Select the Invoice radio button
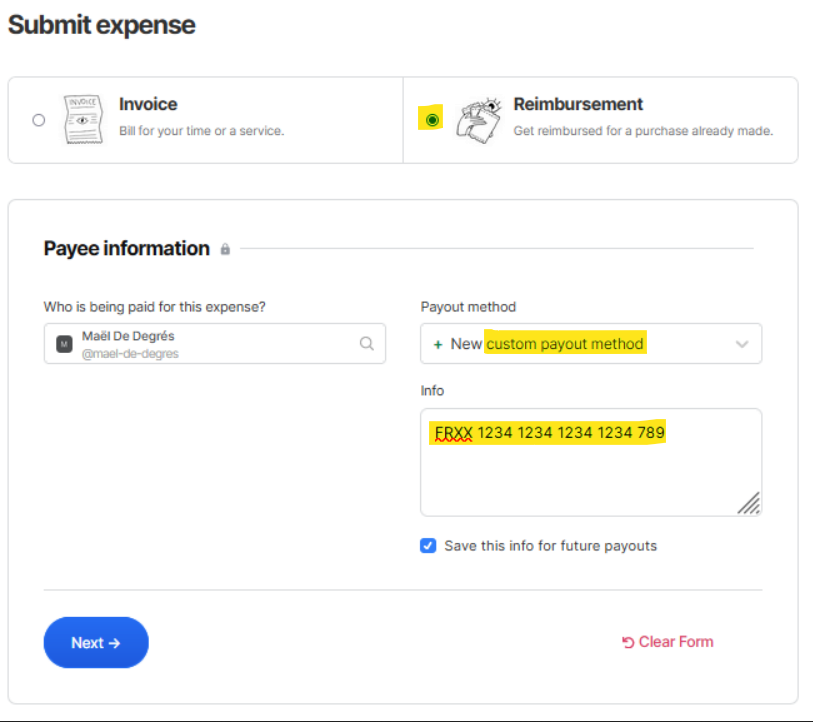Screen dimensions: 813x722 pos(38,120)
